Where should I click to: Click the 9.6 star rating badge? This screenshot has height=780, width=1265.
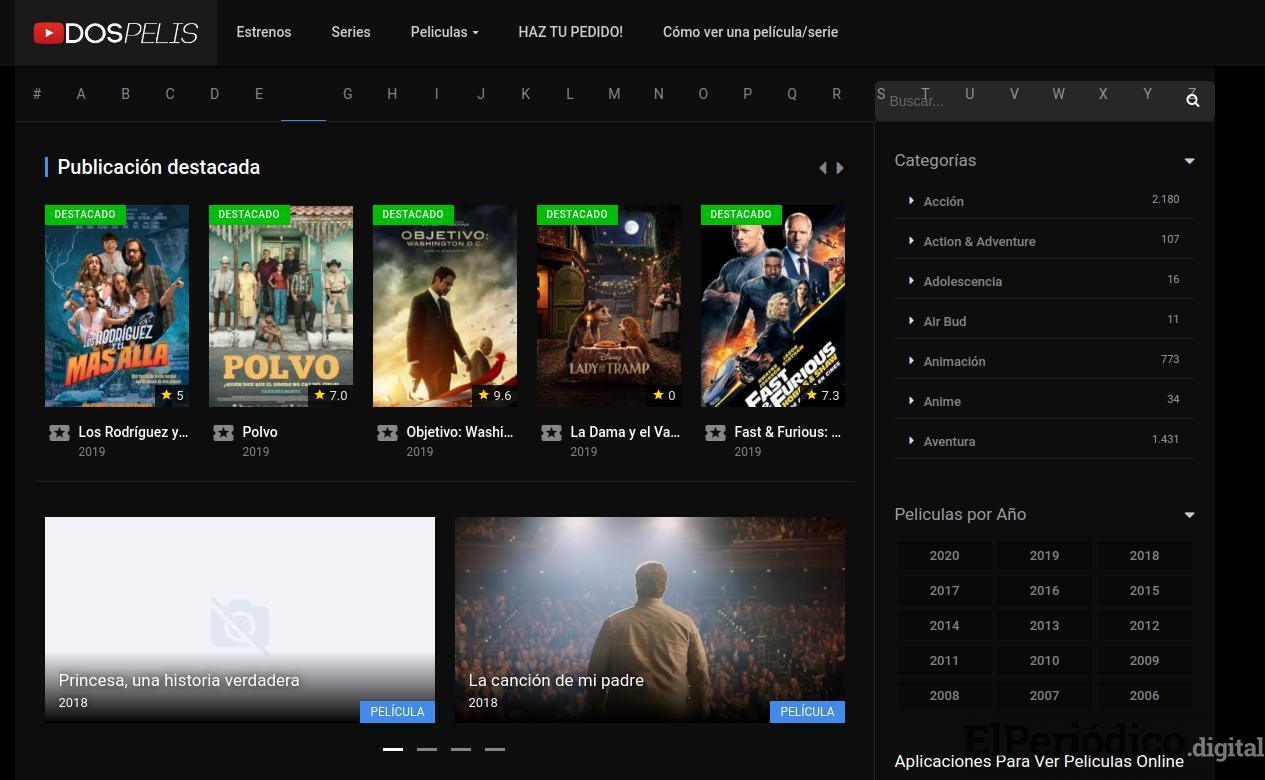point(494,395)
